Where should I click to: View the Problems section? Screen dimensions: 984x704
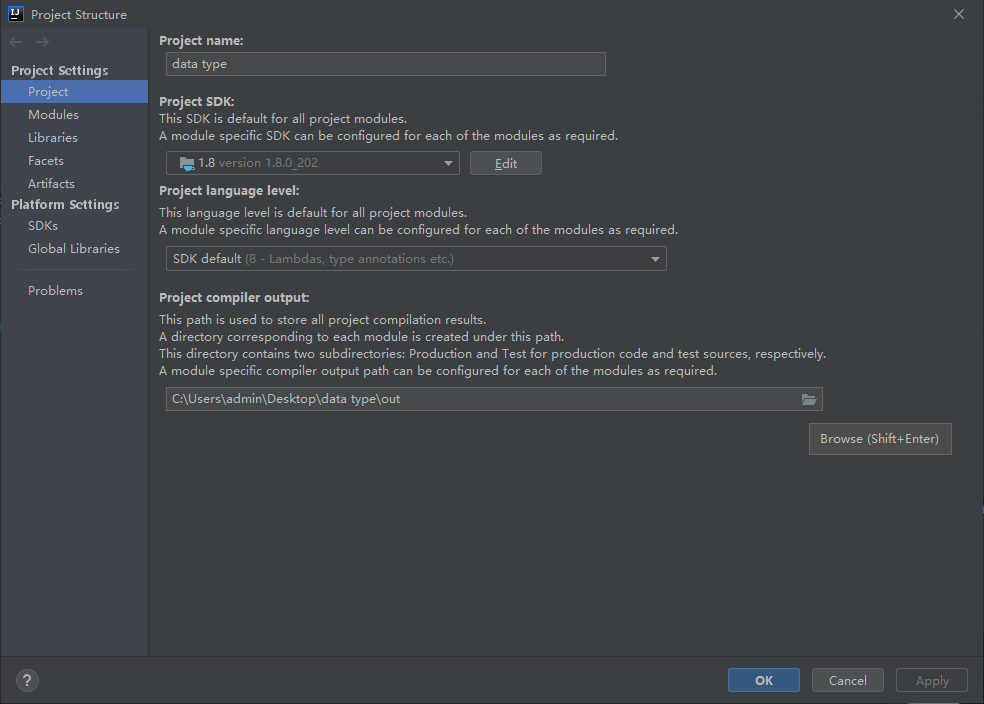pyautogui.click(x=55, y=291)
